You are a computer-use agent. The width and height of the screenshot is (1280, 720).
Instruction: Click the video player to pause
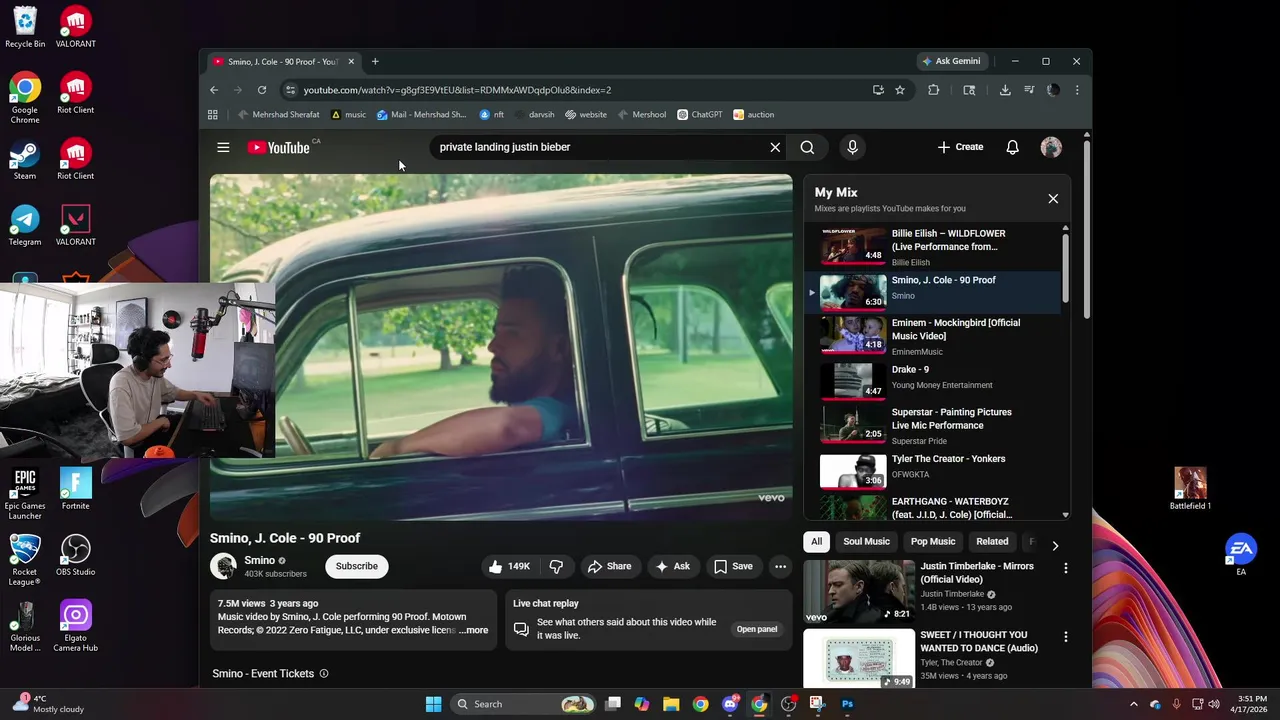pos(501,347)
